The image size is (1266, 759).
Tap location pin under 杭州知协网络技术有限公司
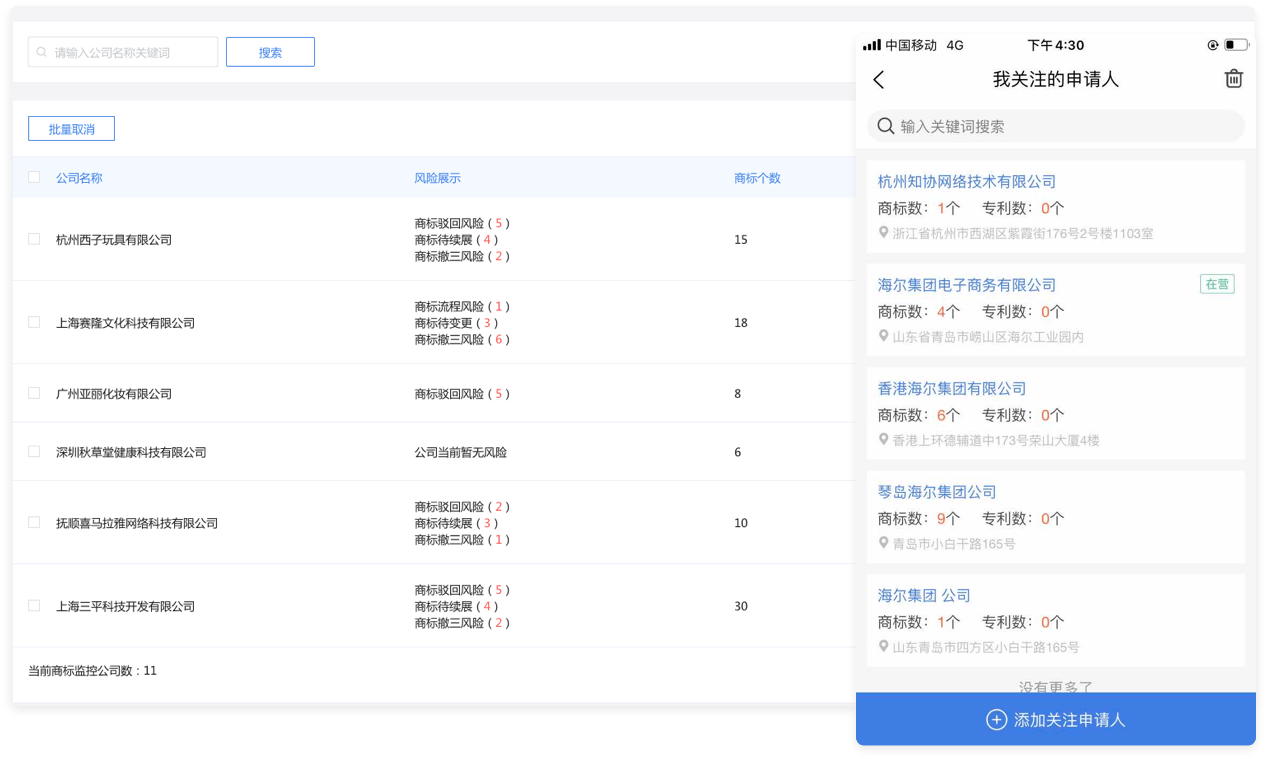(x=883, y=233)
